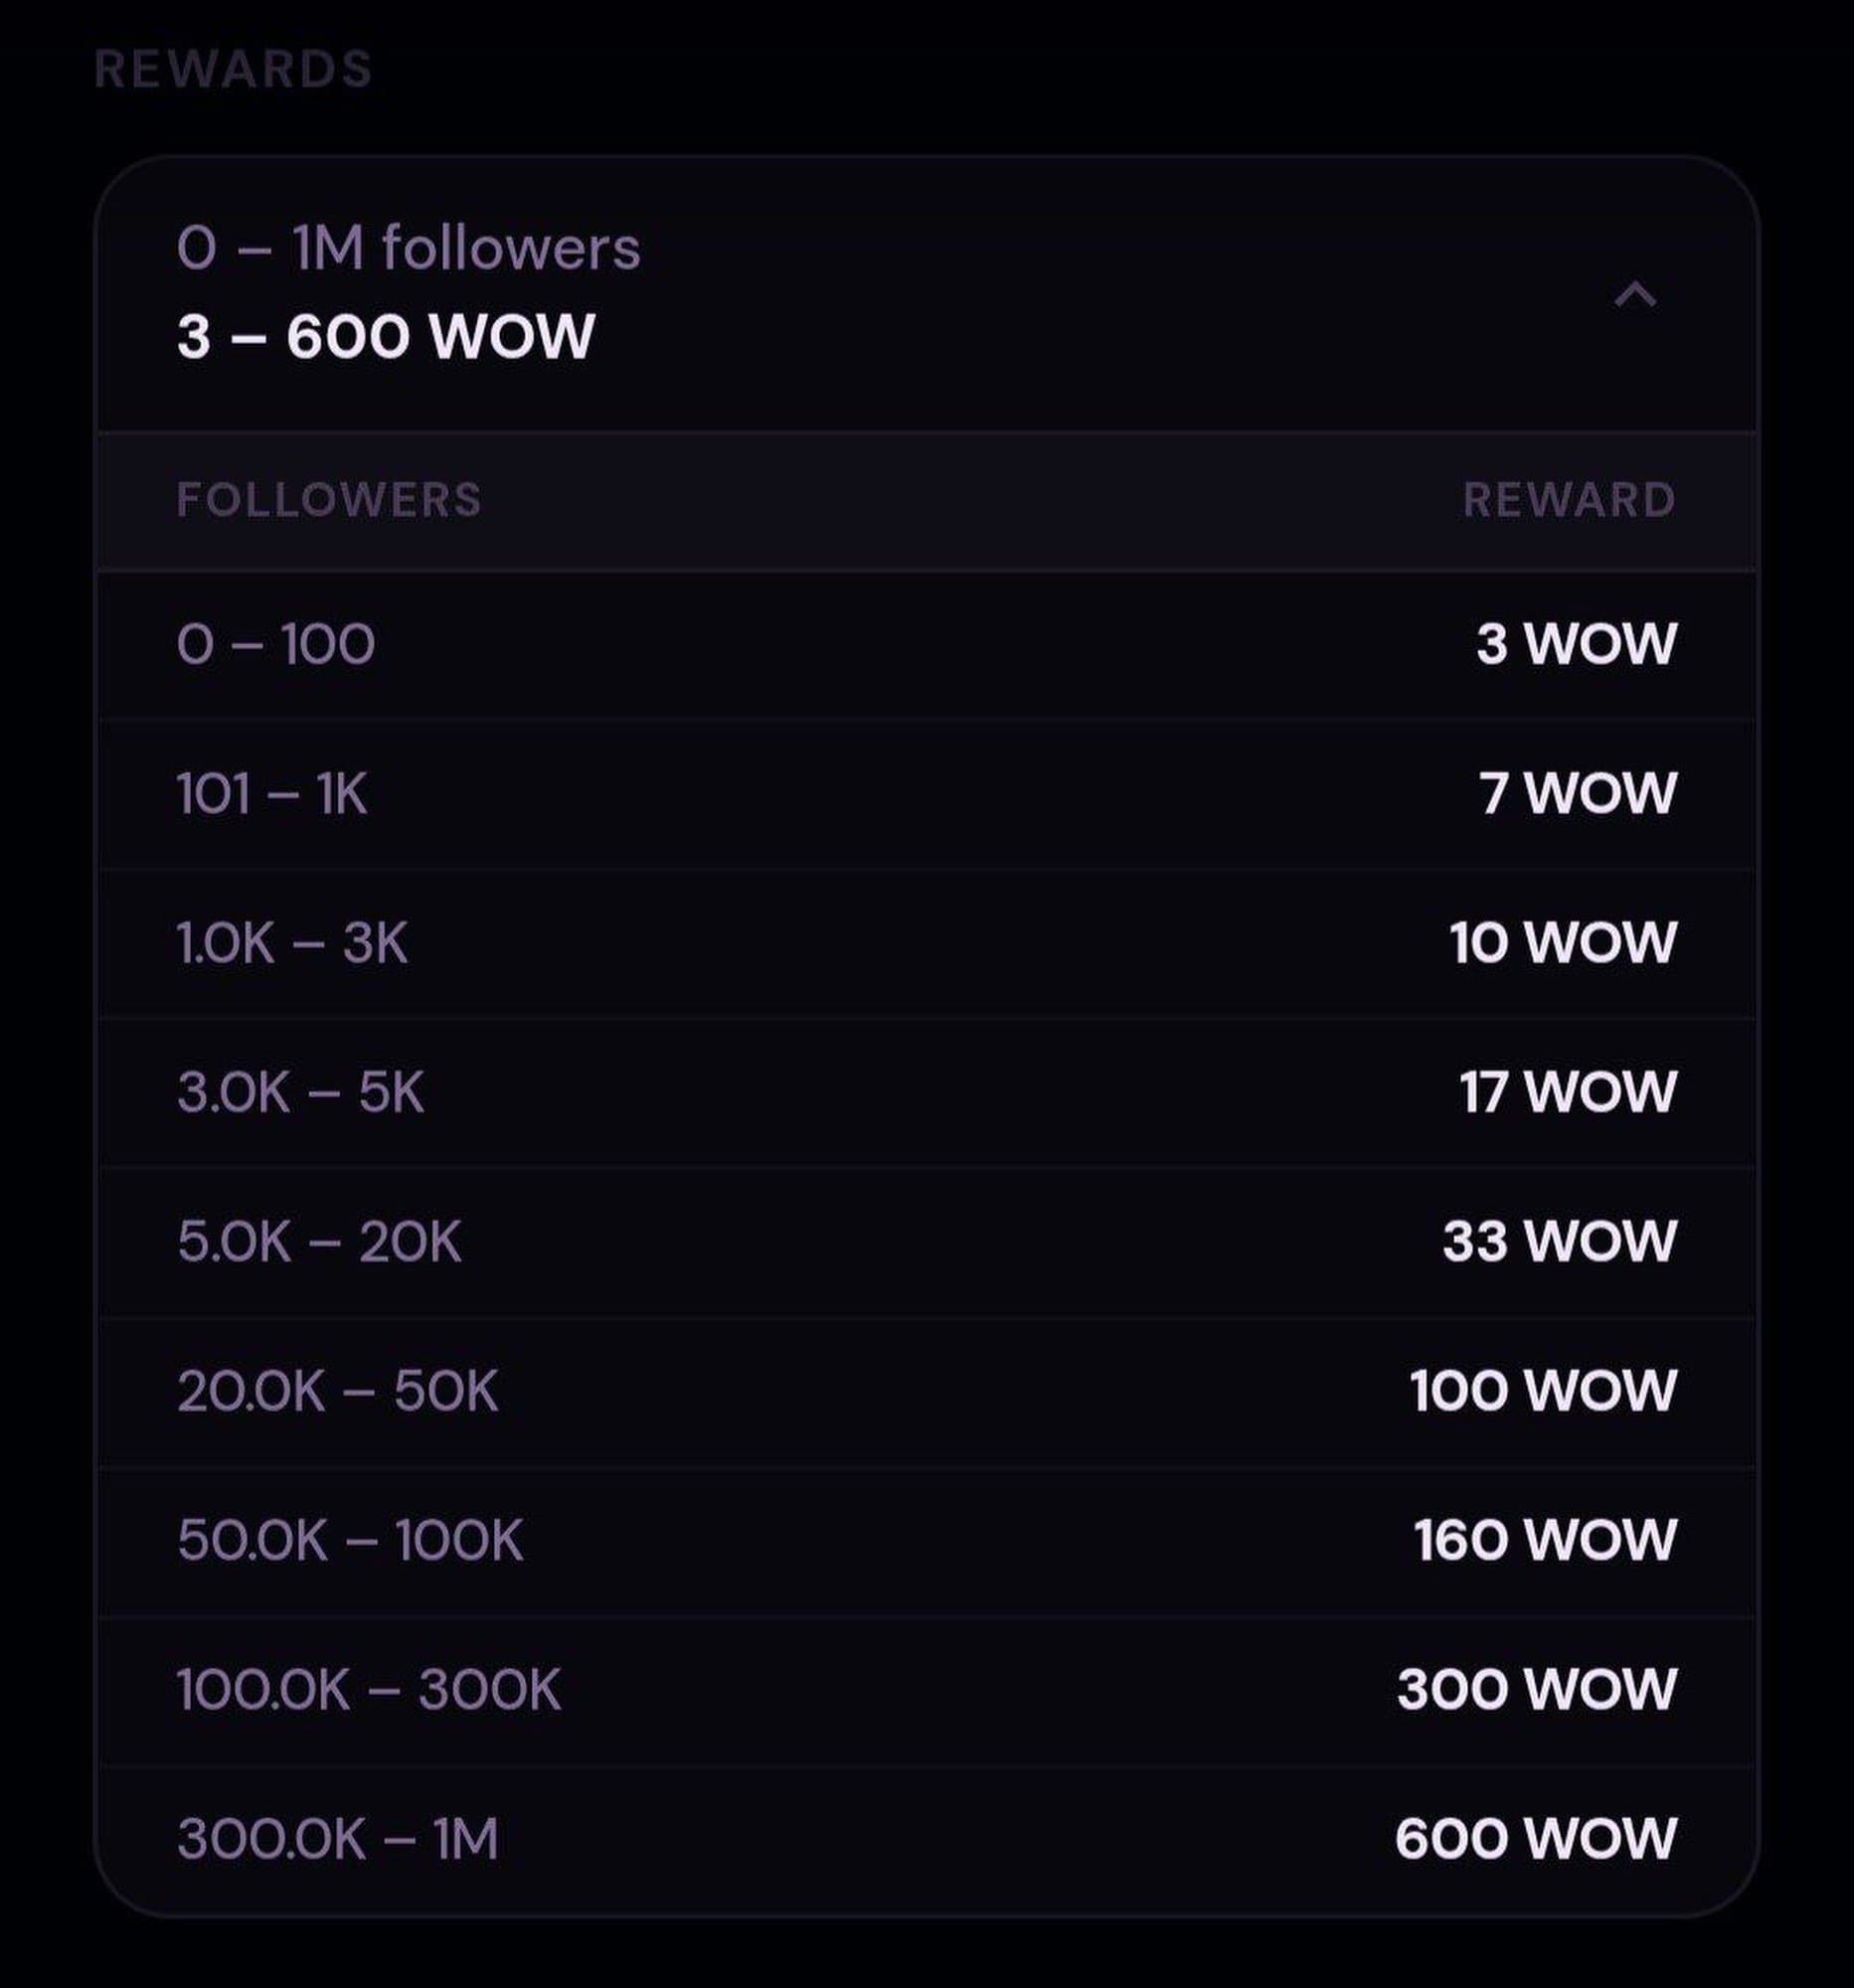Click the REWARD column header
Screen dimensions: 1854x1988
click(1568, 500)
